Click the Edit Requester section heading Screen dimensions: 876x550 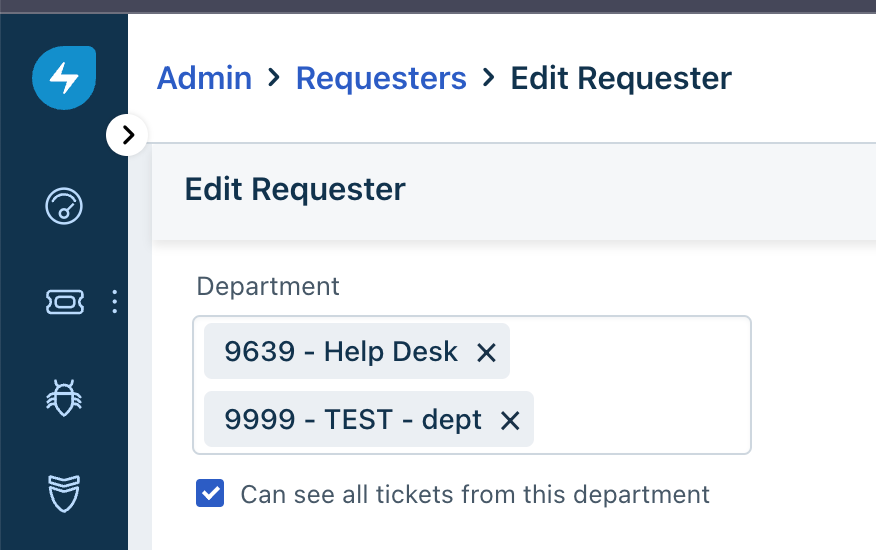(295, 189)
